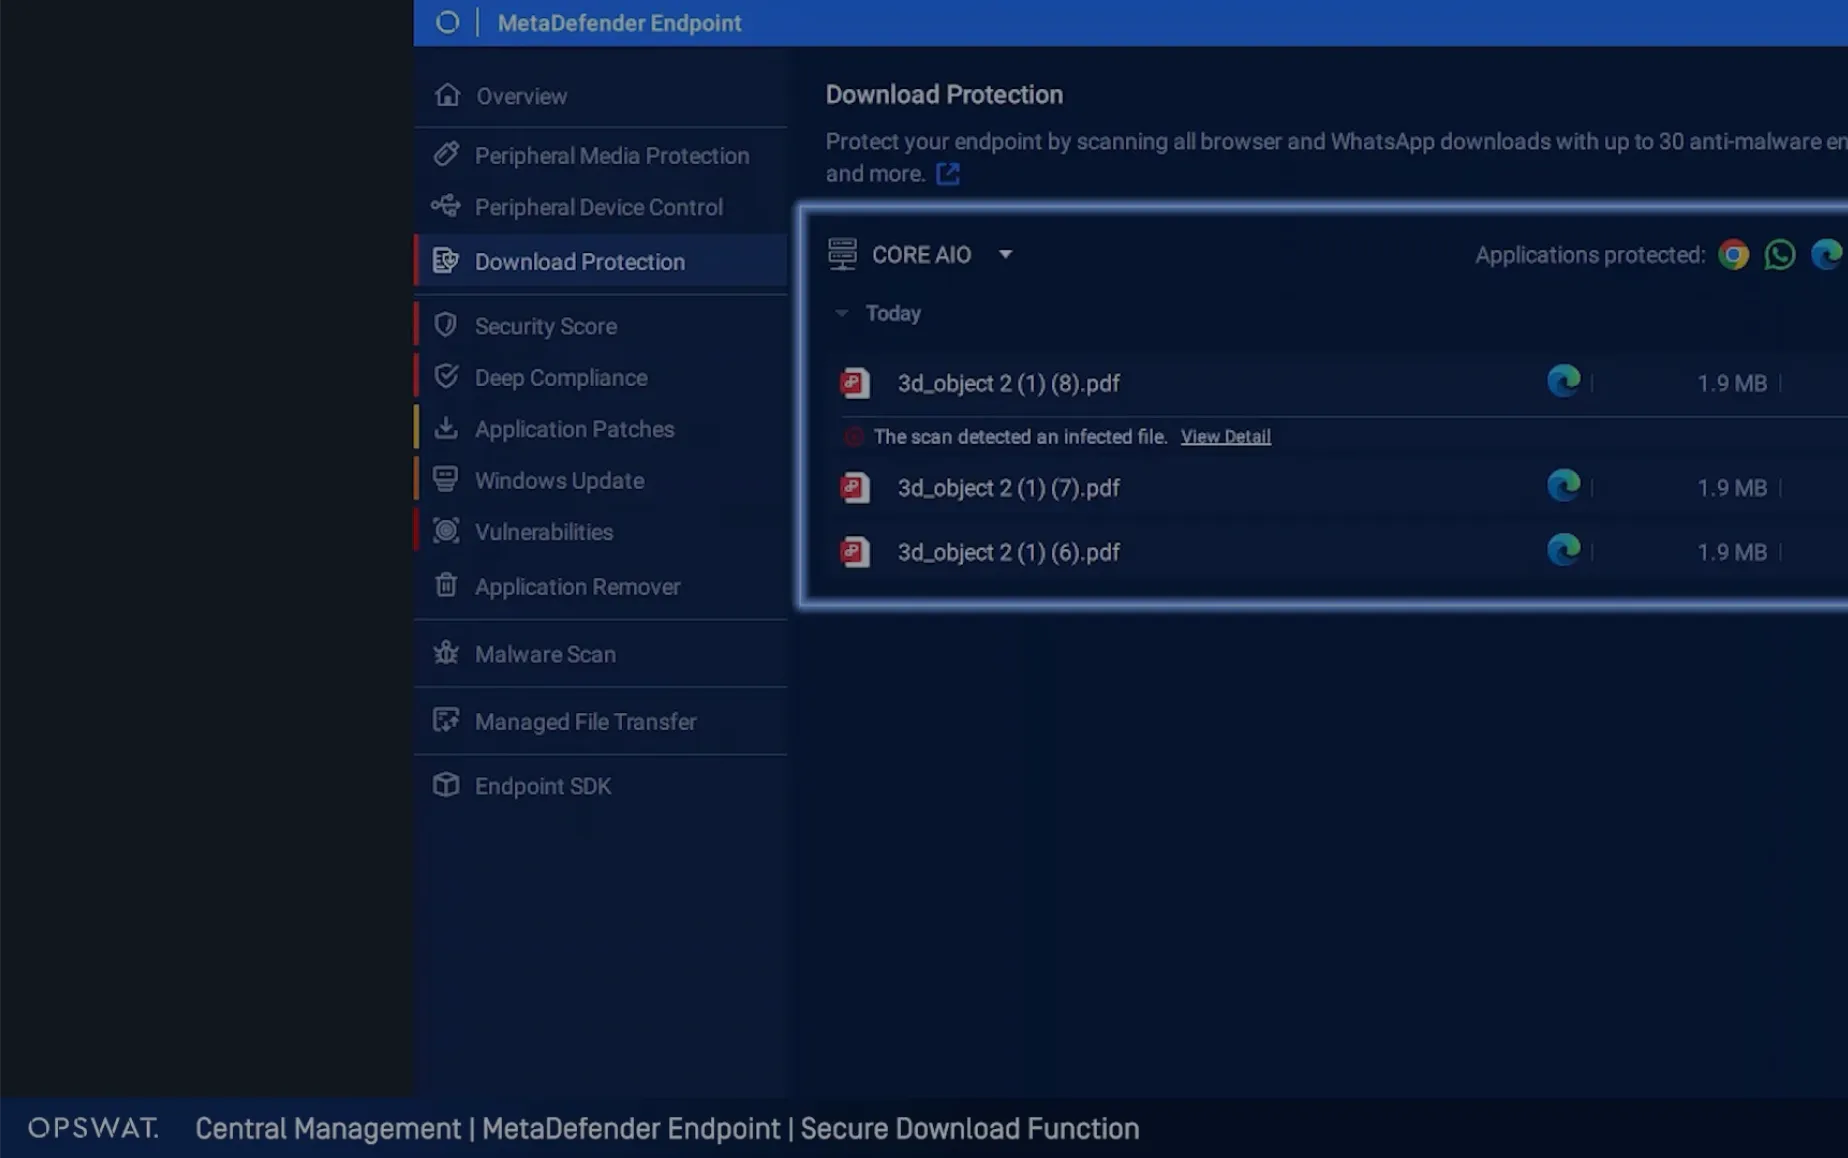Viewport: 1848px width, 1158px height.
Task: Click the Chrome protected application icon
Action: point(1734,254)
